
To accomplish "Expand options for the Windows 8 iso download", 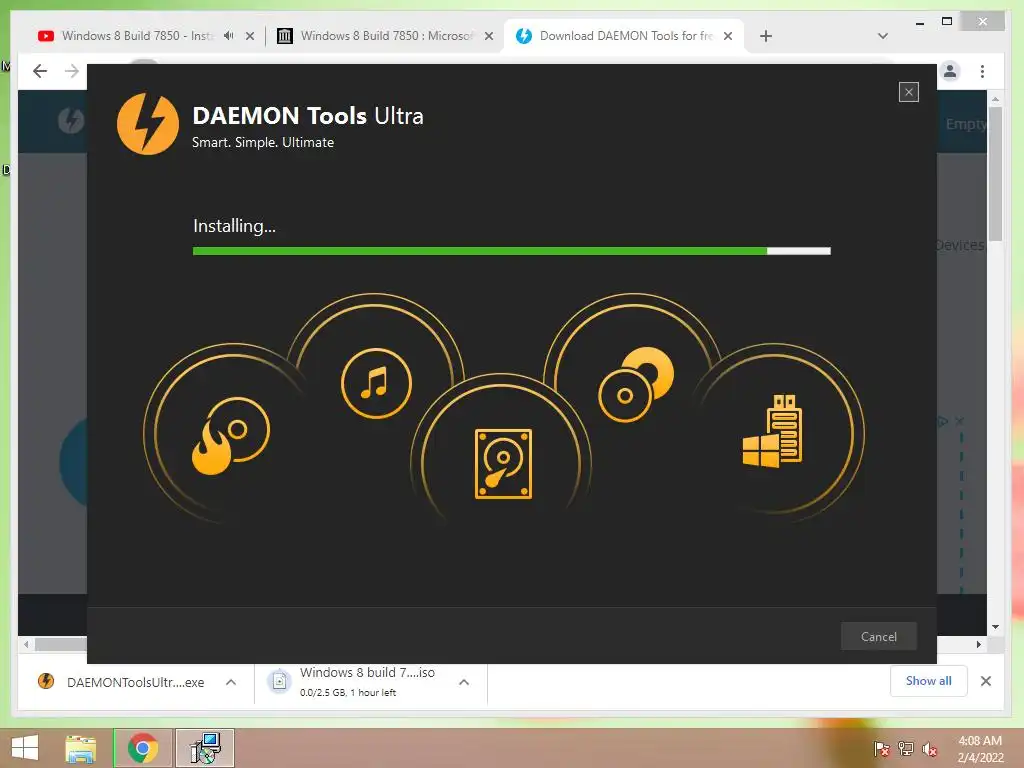I will tap(464, 682).
